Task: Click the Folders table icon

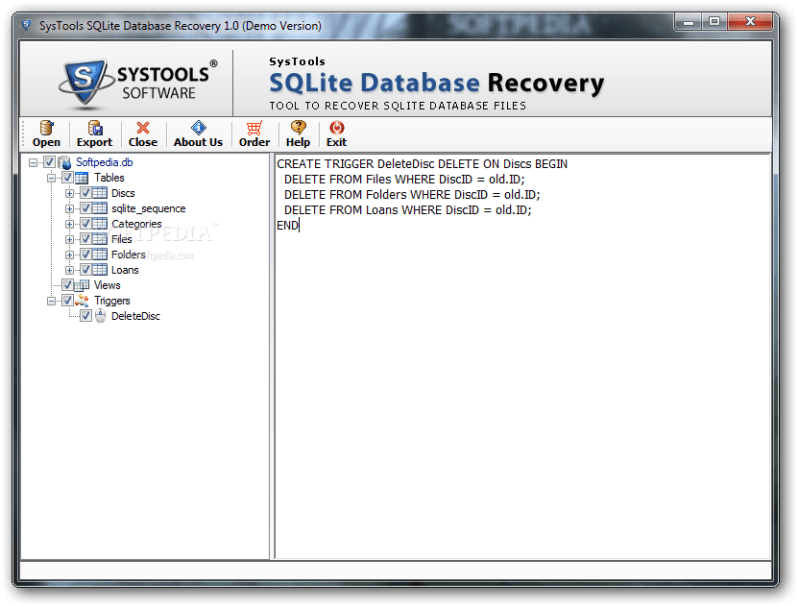Action: click(99, 254)
